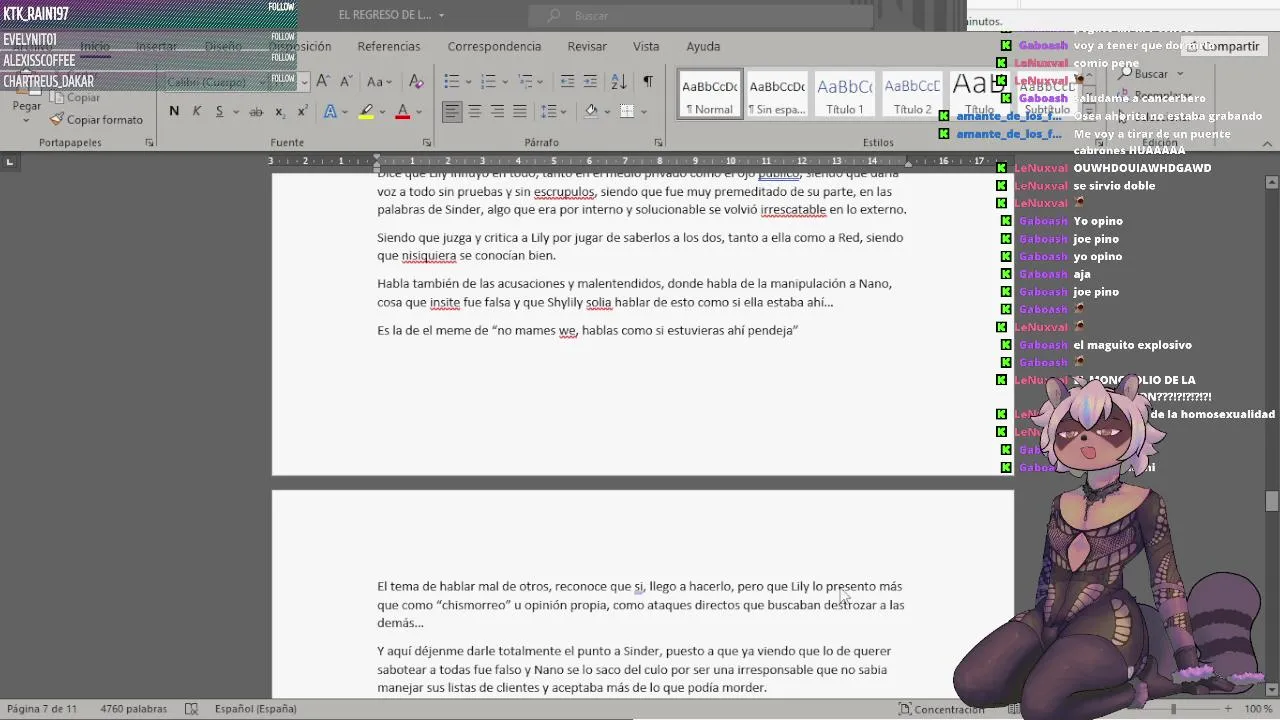Clear all formatting with the eraser icon
The width and height of the screenshot is (1280, 720).
coord(417,82)
